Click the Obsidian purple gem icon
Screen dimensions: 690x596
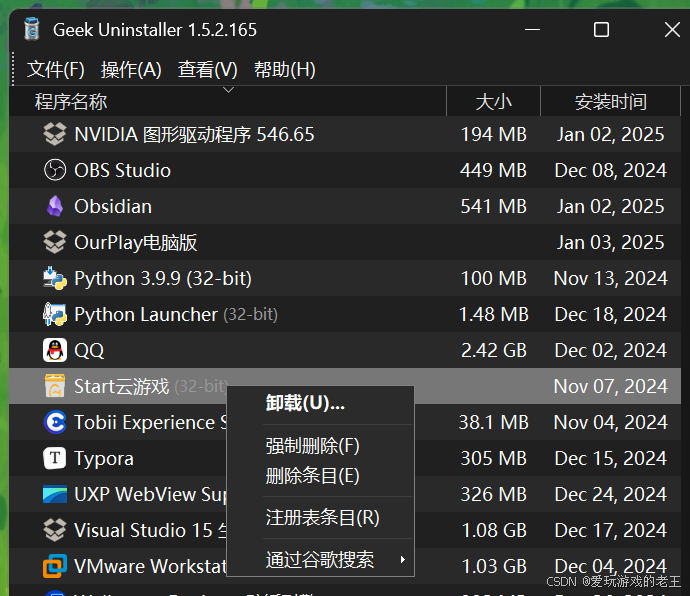55,206
